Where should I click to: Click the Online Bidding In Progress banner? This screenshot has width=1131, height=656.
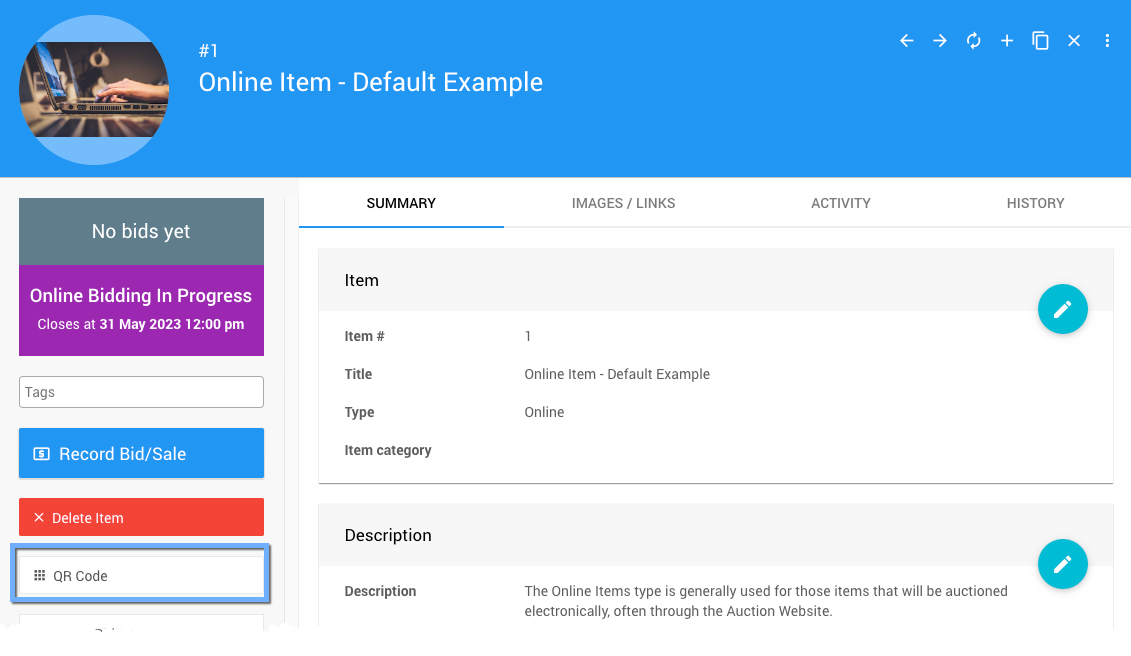pos(141,310)
